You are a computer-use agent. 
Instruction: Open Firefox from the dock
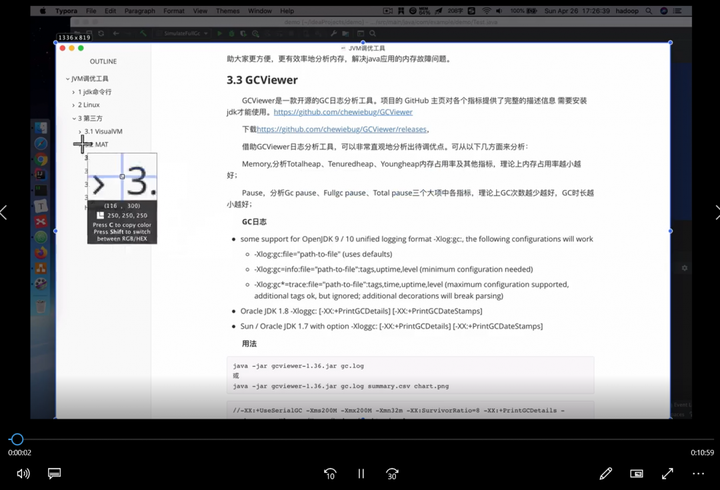(41, 253)
